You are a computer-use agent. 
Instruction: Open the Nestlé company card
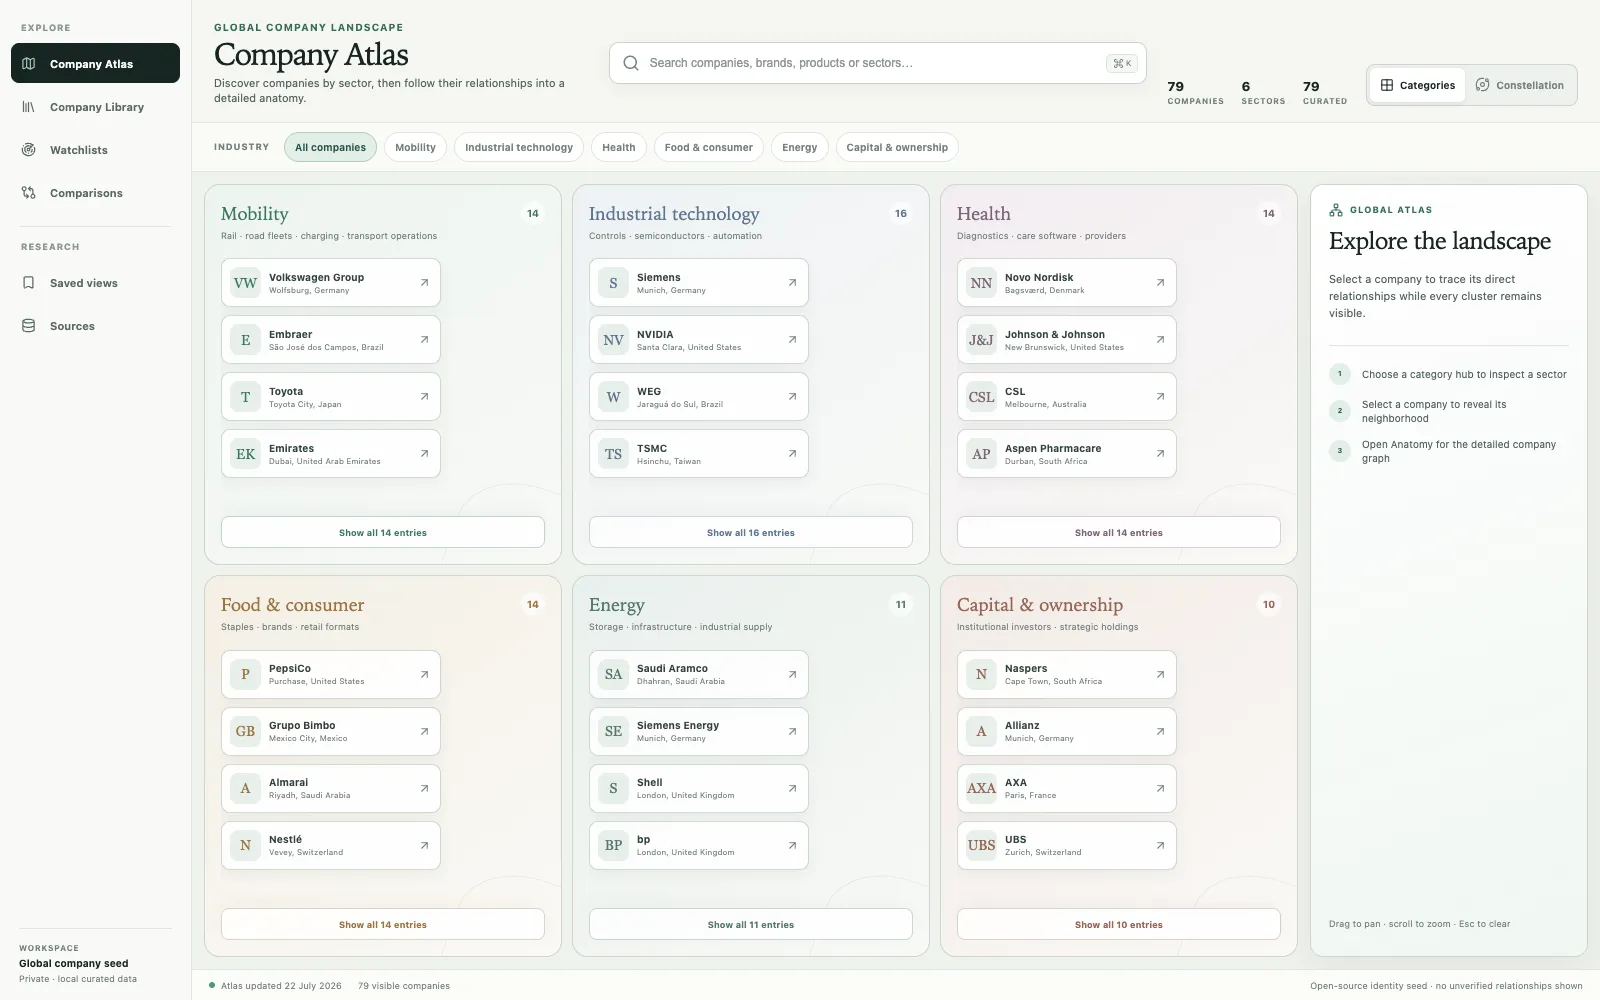click(331, 845)
